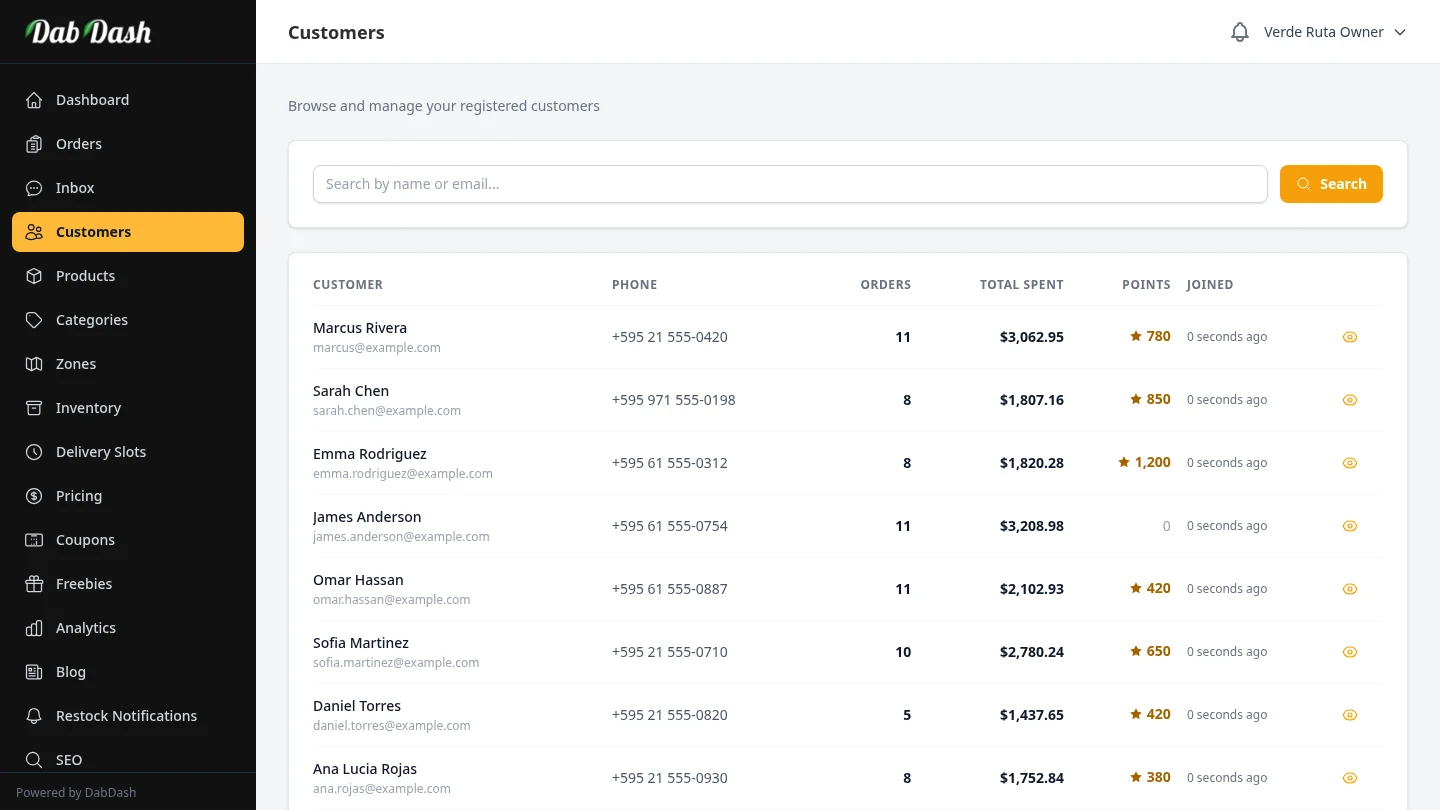1440x810 pixels.
Task: Click the Freebies gift icon
Action: (x=34, y=584)
